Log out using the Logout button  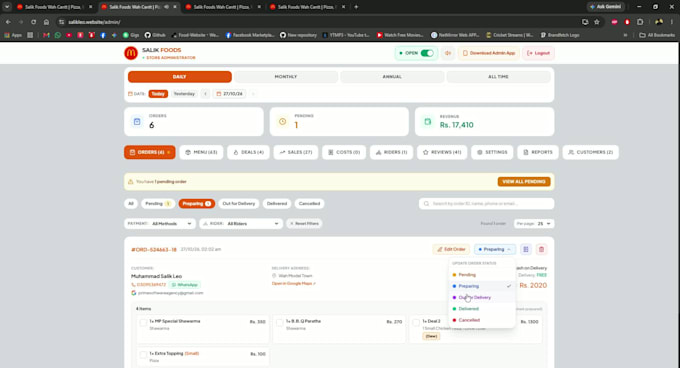(538, 53)
